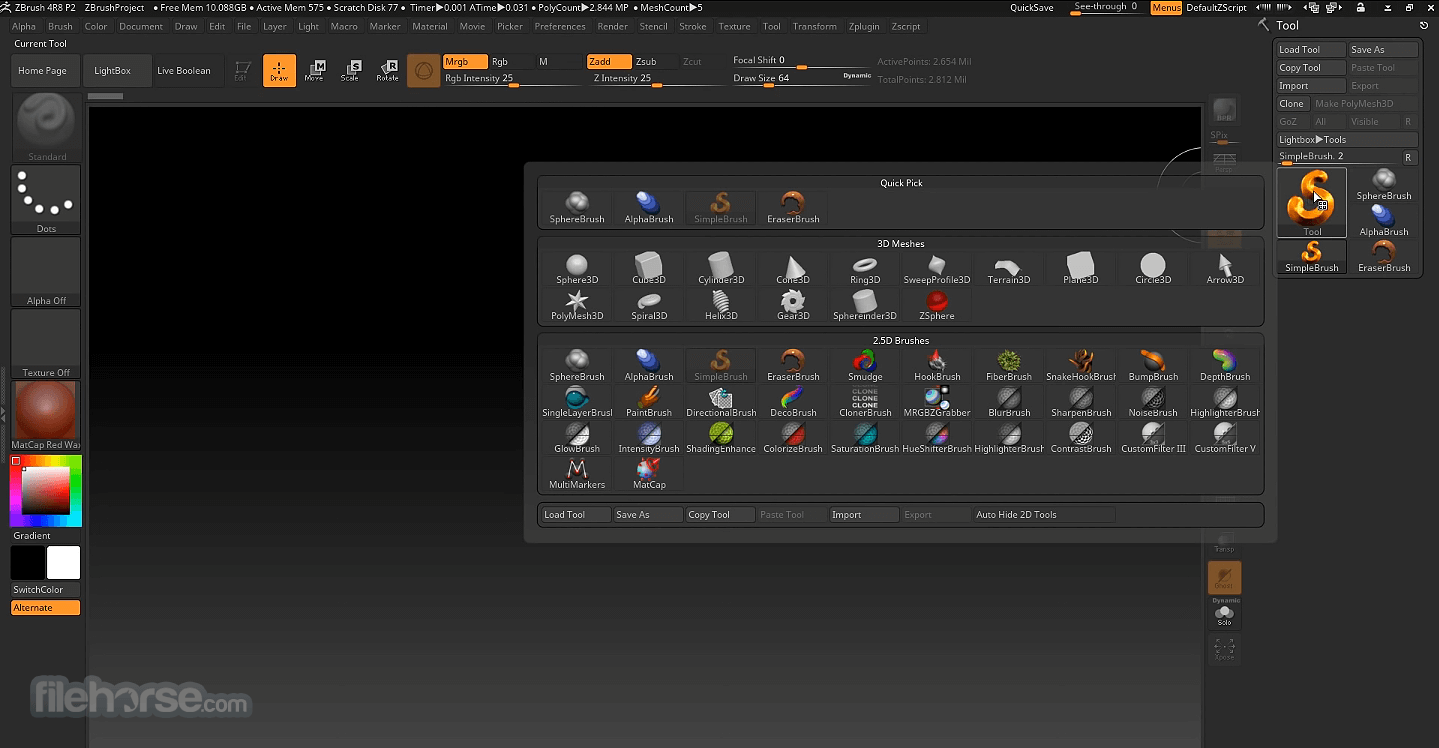Select the Plane3D mesh
This screenshot has width=1439, height=748.
point(1081,269)
